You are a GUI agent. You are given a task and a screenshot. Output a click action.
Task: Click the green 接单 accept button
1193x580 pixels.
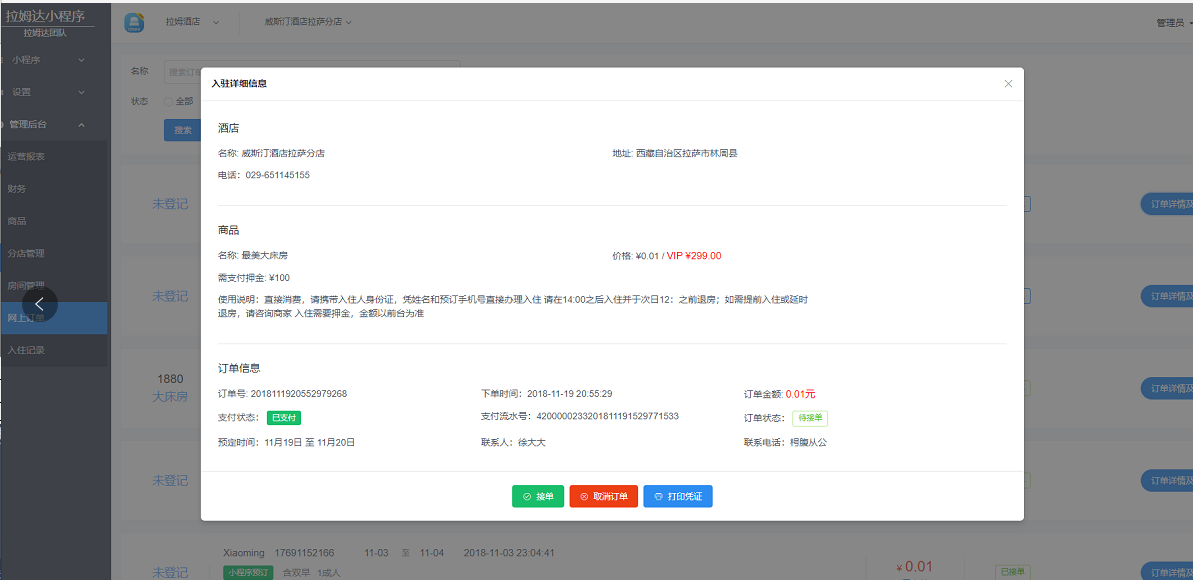(538, 496)
